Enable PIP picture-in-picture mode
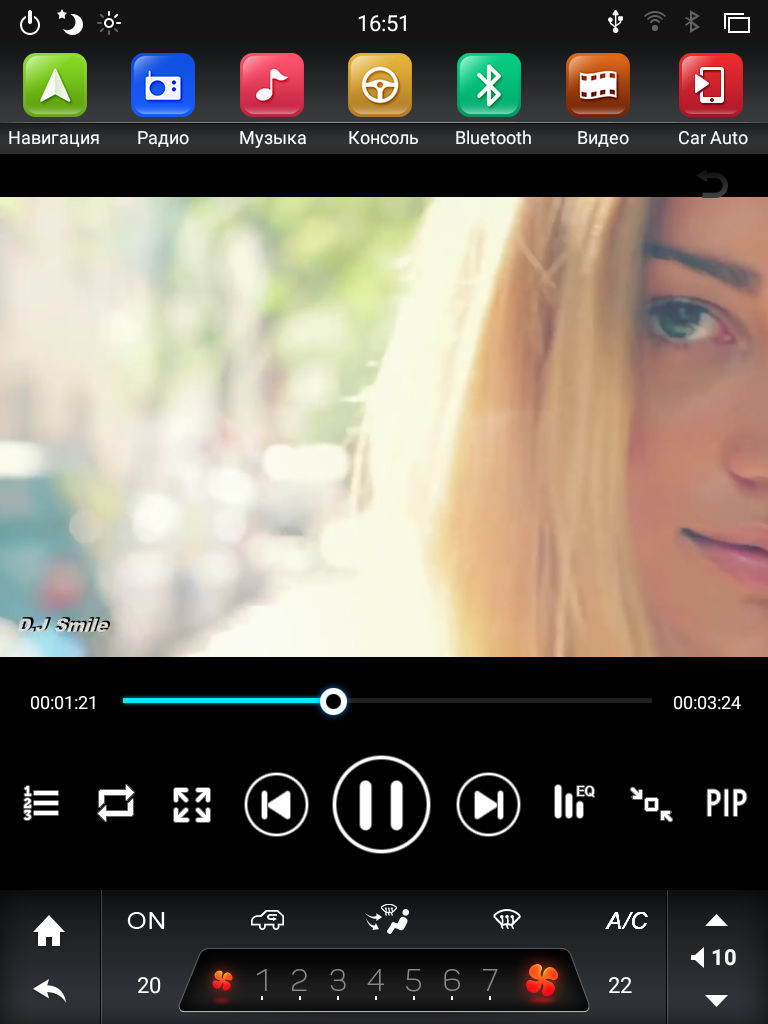 (x=726, y=803)
